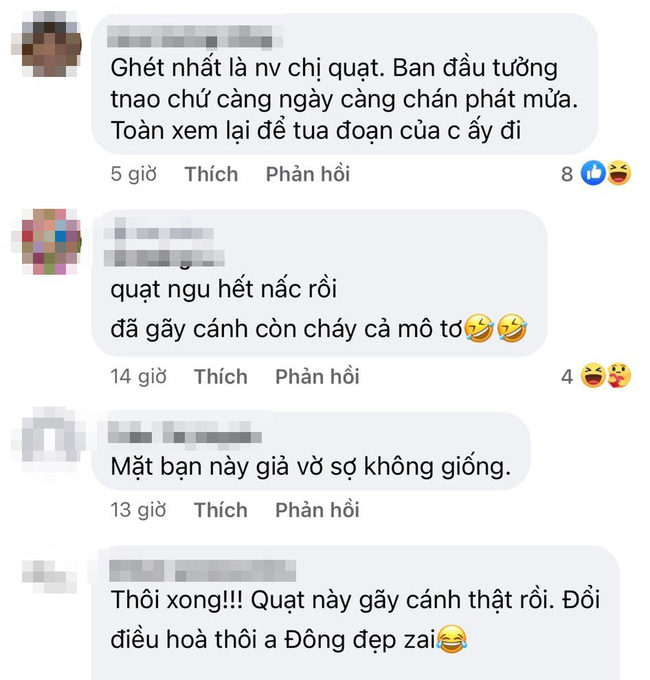
Task: Click the 13 giờ timestamp
Action: tap(138, 510)
